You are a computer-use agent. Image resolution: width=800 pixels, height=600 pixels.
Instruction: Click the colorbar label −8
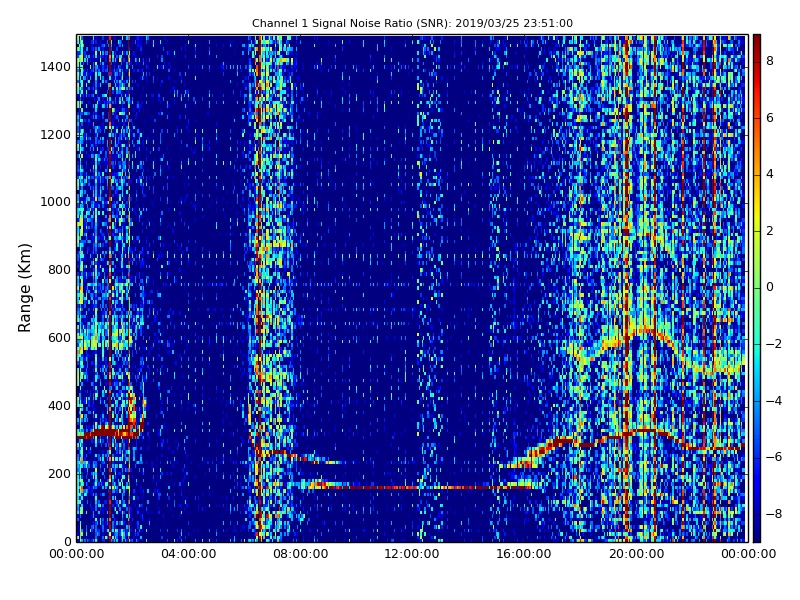[774, 514]
